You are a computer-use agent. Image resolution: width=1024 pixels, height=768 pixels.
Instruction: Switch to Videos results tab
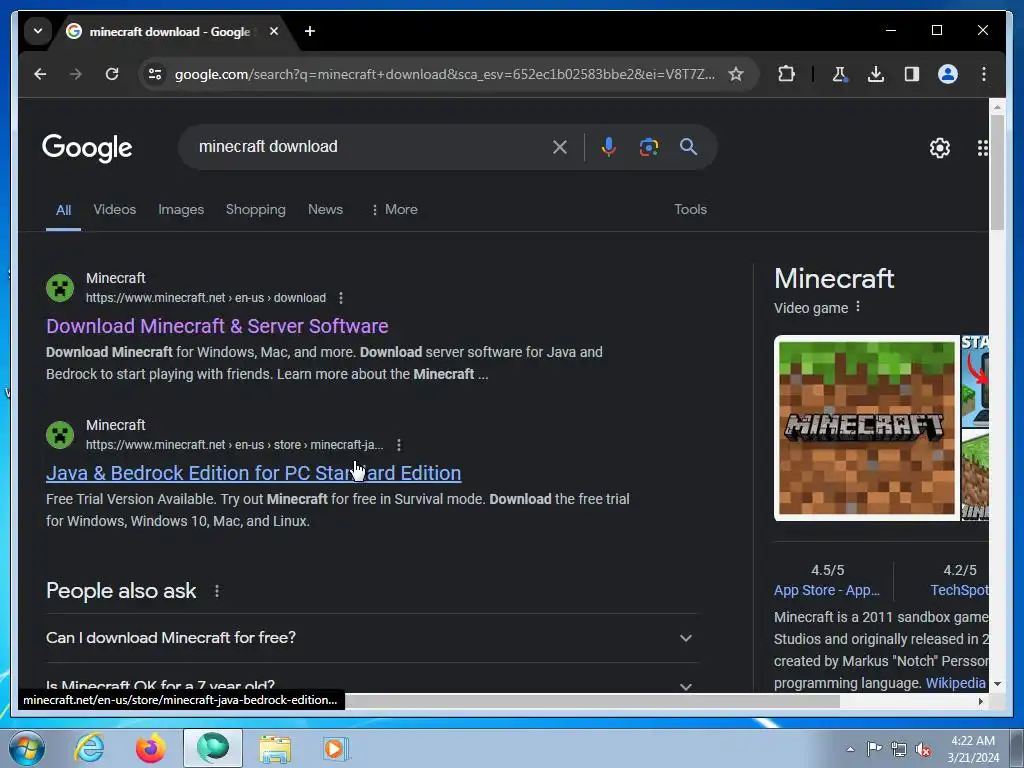click(x=115, y=210)
